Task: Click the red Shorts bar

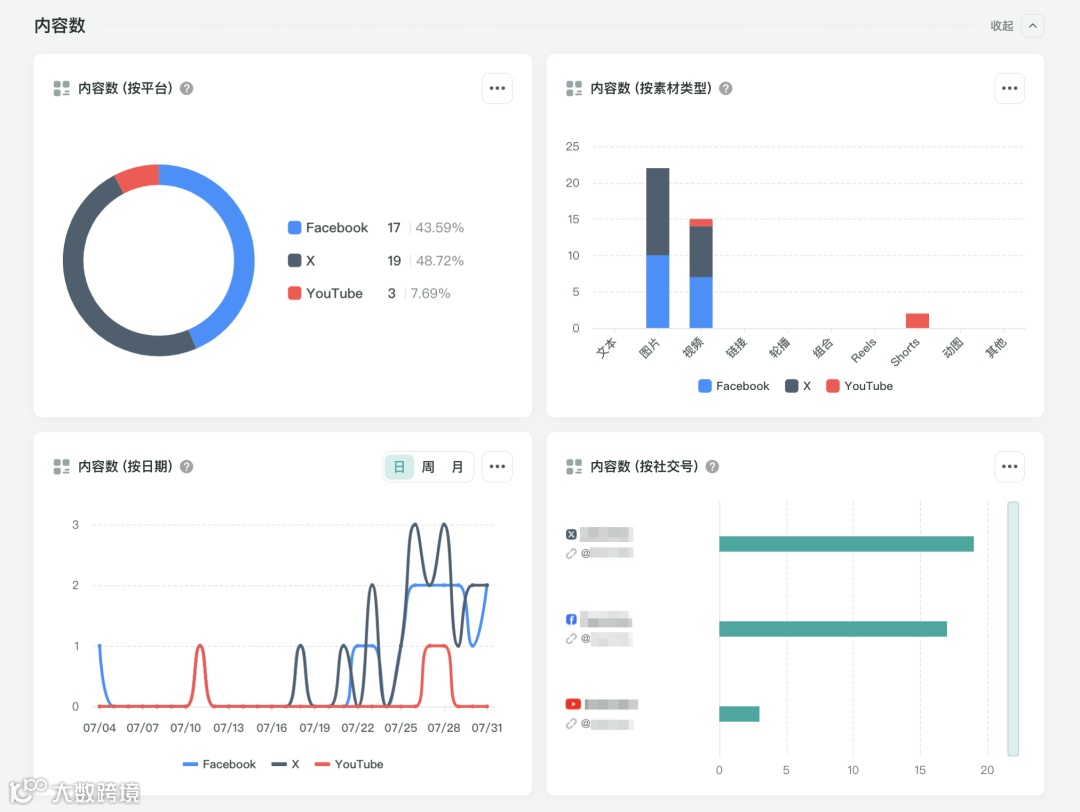Action: click(x=917, y=321)
